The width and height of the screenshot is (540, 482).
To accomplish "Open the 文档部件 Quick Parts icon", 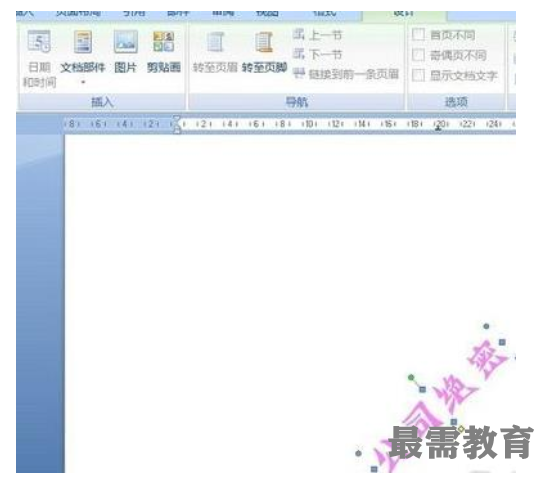I will [83, 42].
